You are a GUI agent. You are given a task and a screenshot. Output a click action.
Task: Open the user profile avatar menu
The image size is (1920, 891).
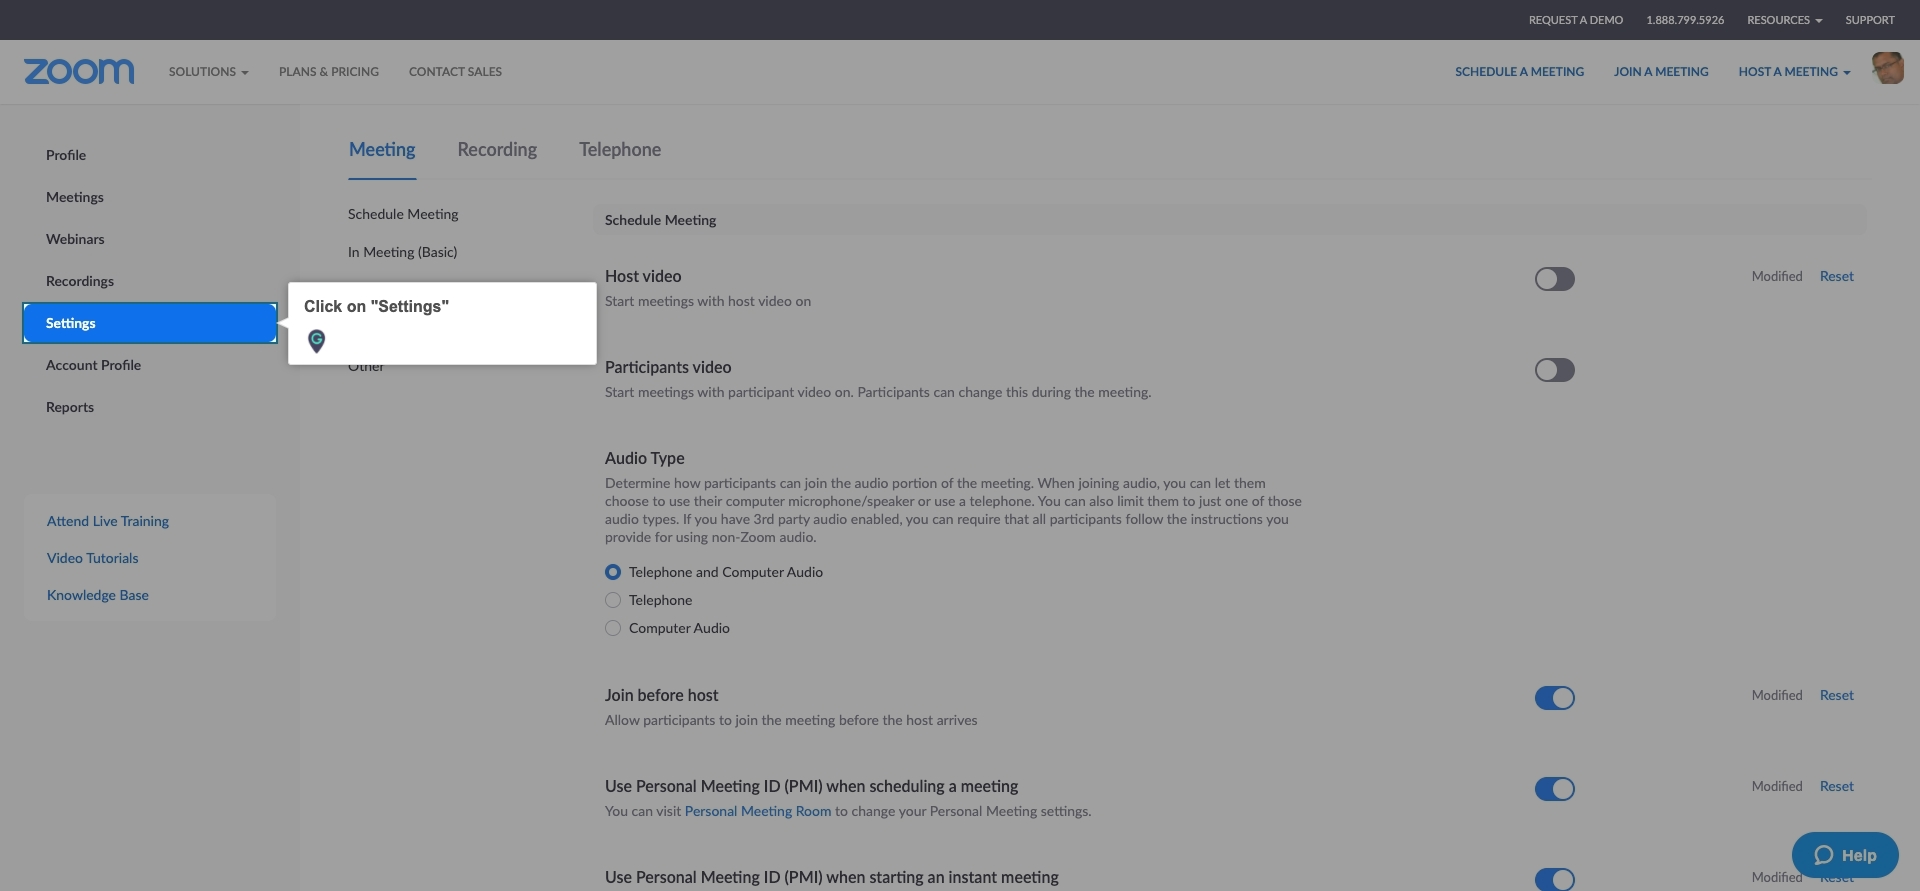1887,68
